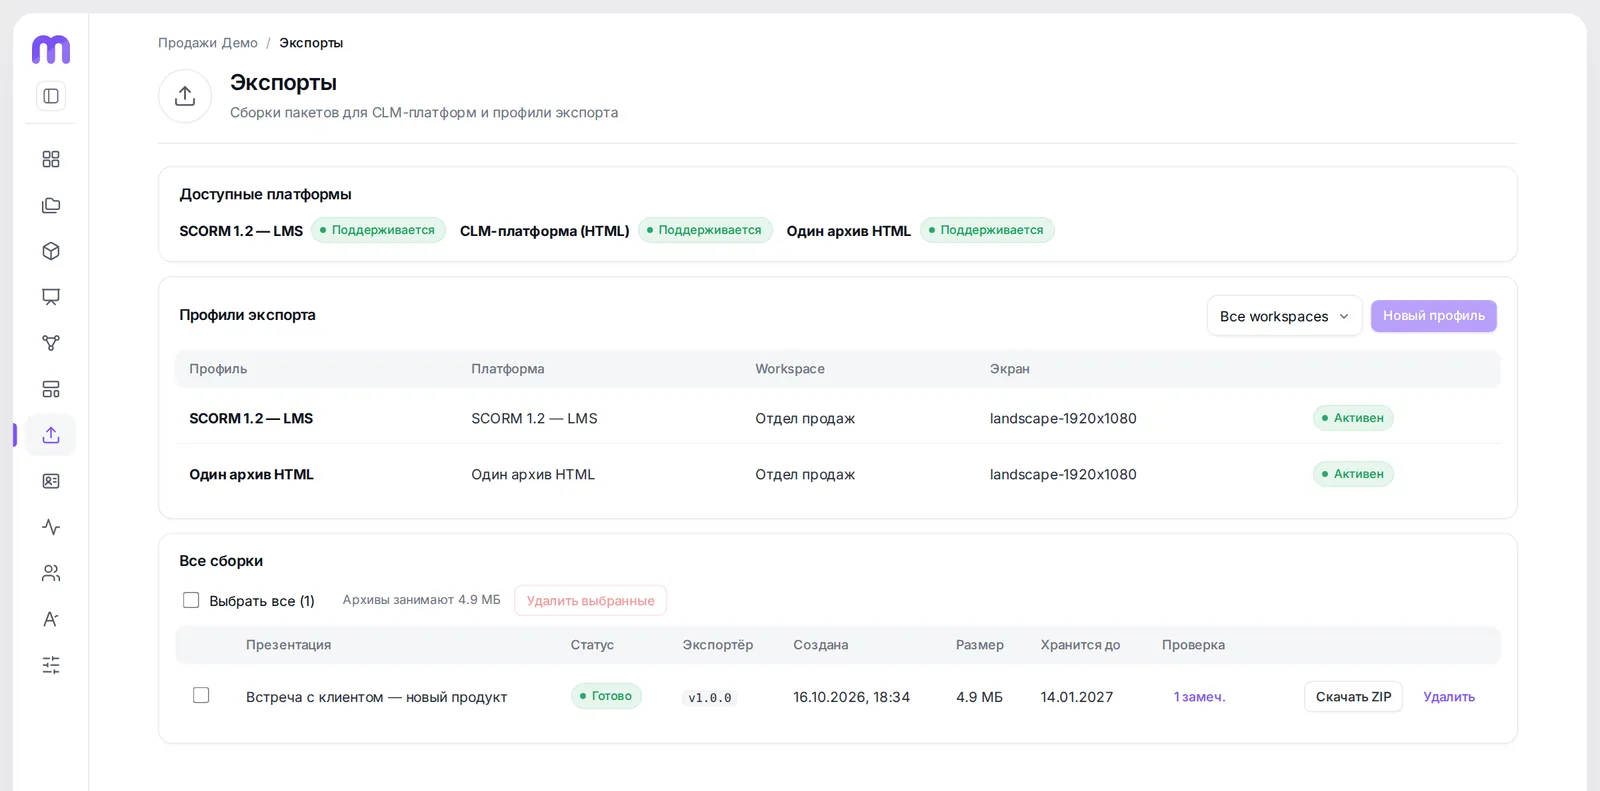Select the active export upload icon in sidebar

point(51,435)
